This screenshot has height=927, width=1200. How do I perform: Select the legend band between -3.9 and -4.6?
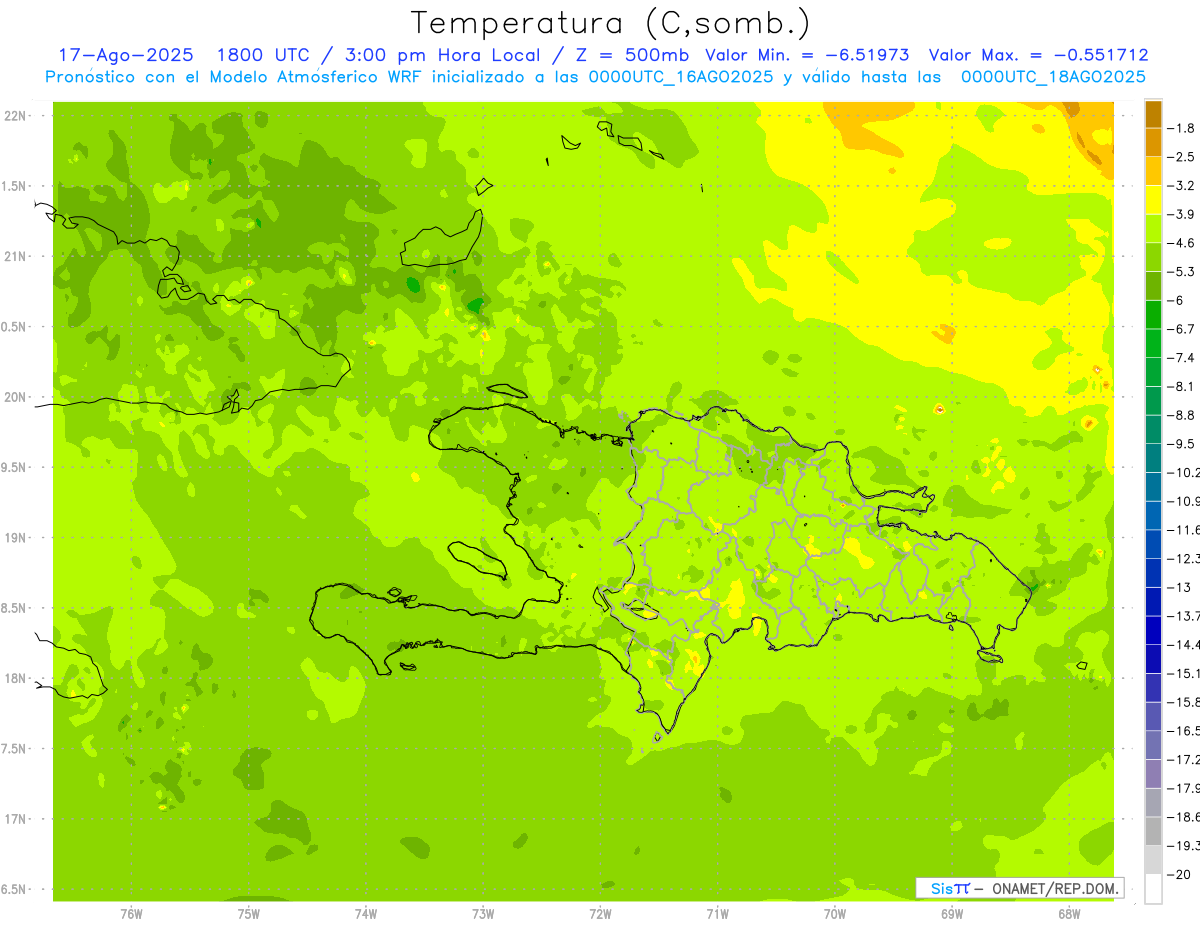click(x=1153, y=229)
